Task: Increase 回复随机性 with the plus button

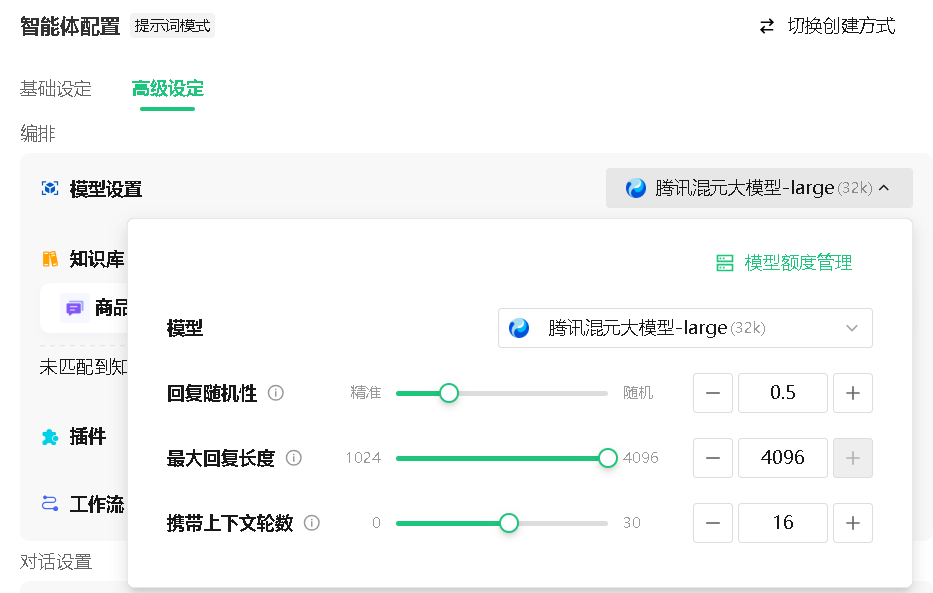Action: click(853, 392)
